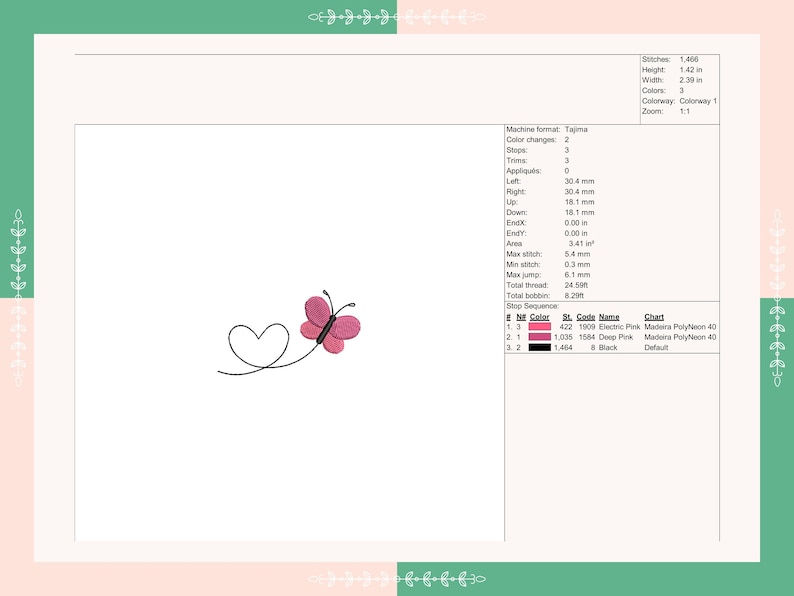Click the 'N#' column header
794x596 pixels.
click(521, 316)
